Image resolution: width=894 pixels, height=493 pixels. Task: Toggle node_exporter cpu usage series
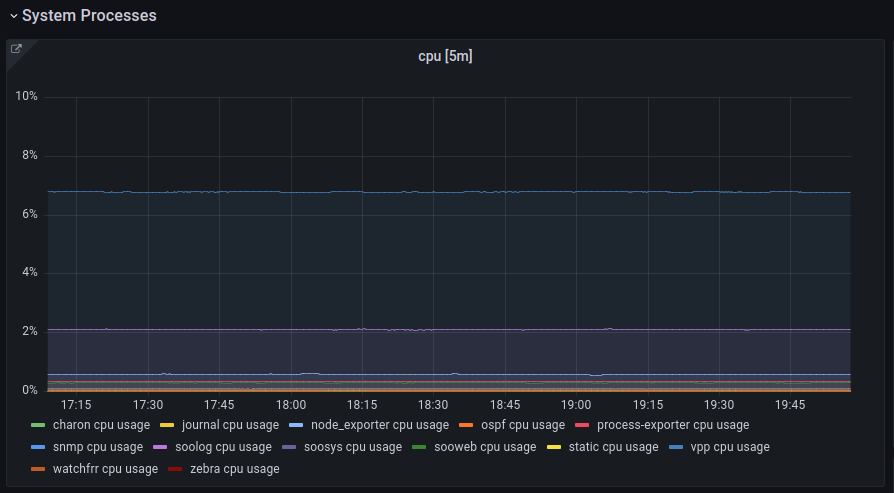379,425
